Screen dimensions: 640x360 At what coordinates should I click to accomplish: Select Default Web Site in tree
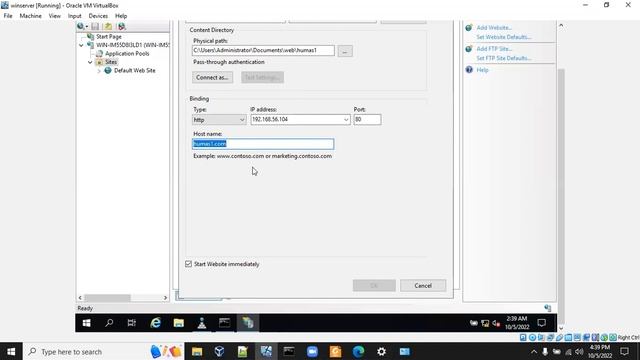coord(134,71)
